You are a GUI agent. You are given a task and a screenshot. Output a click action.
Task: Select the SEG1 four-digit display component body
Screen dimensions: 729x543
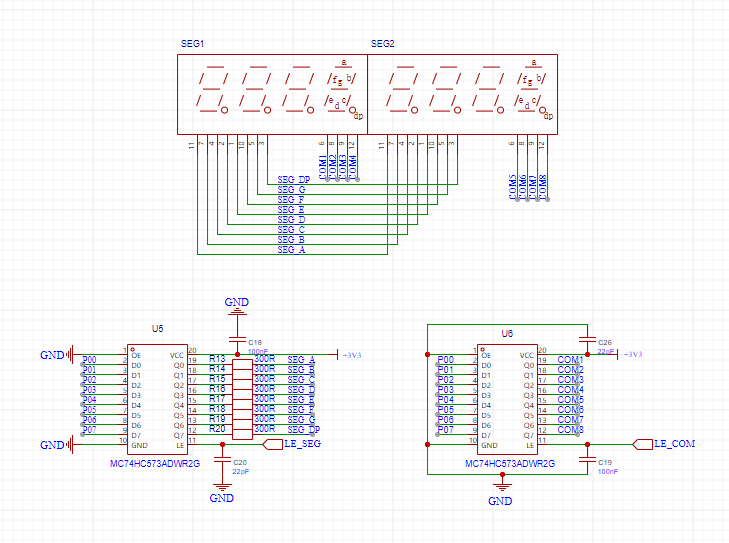[272, 94]
